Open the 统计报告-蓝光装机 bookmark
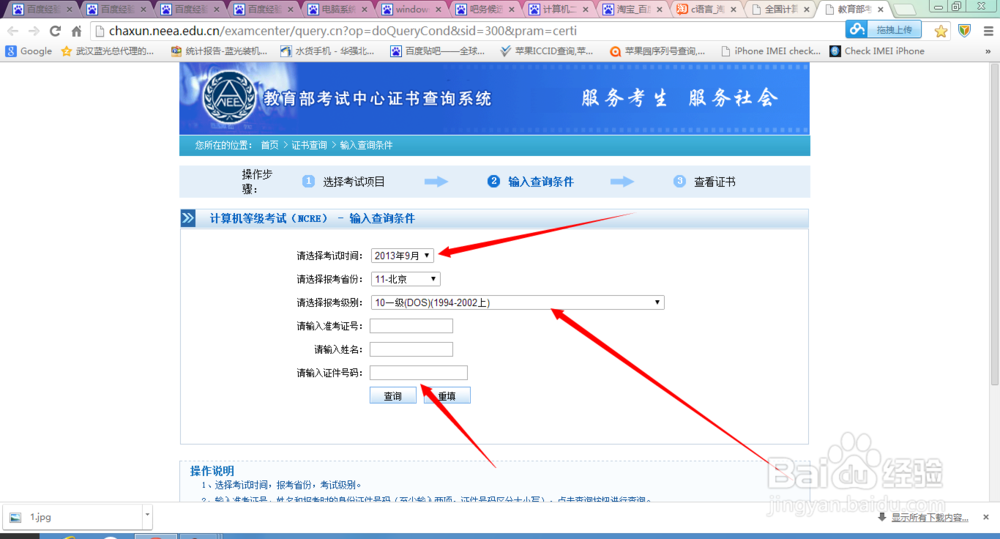This screenshot has width=1000, height=539. tap(219, 51)
